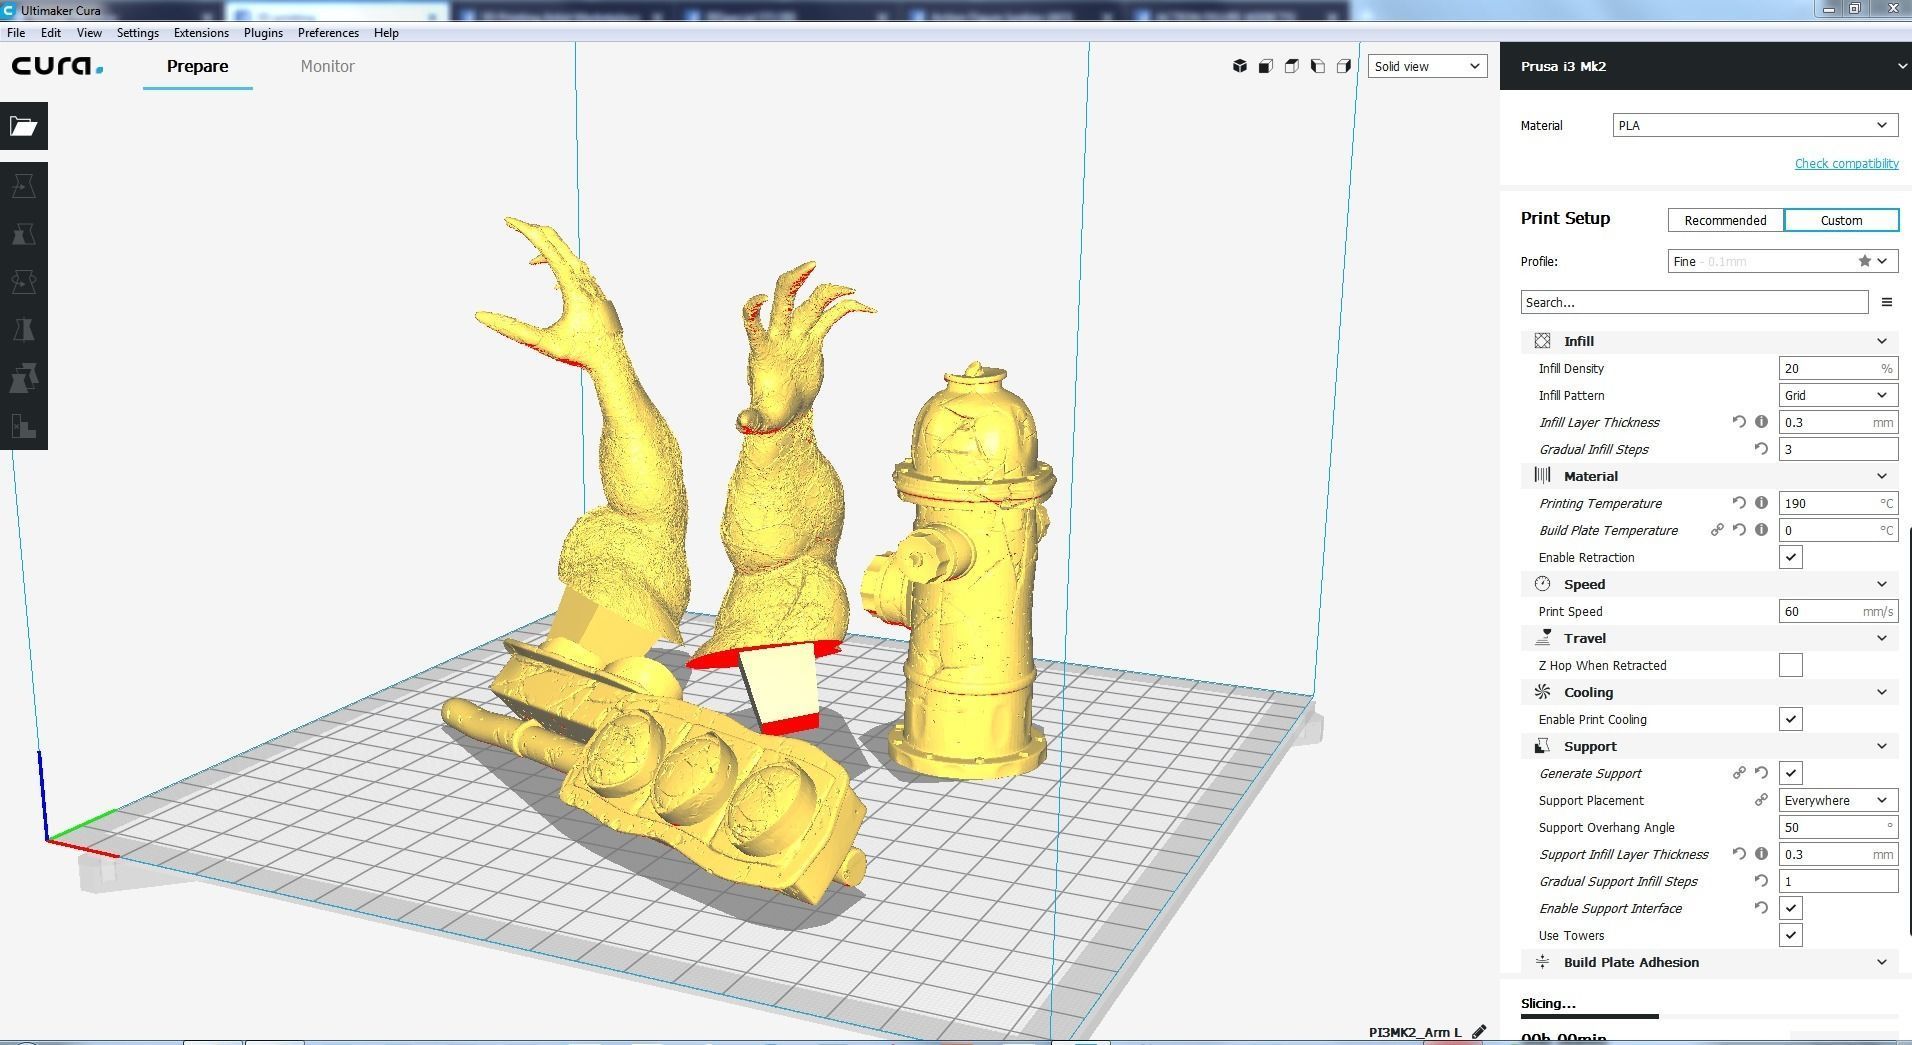
Task: Reset Infill Layer Thickness to default
Action: pos(1739,422)
